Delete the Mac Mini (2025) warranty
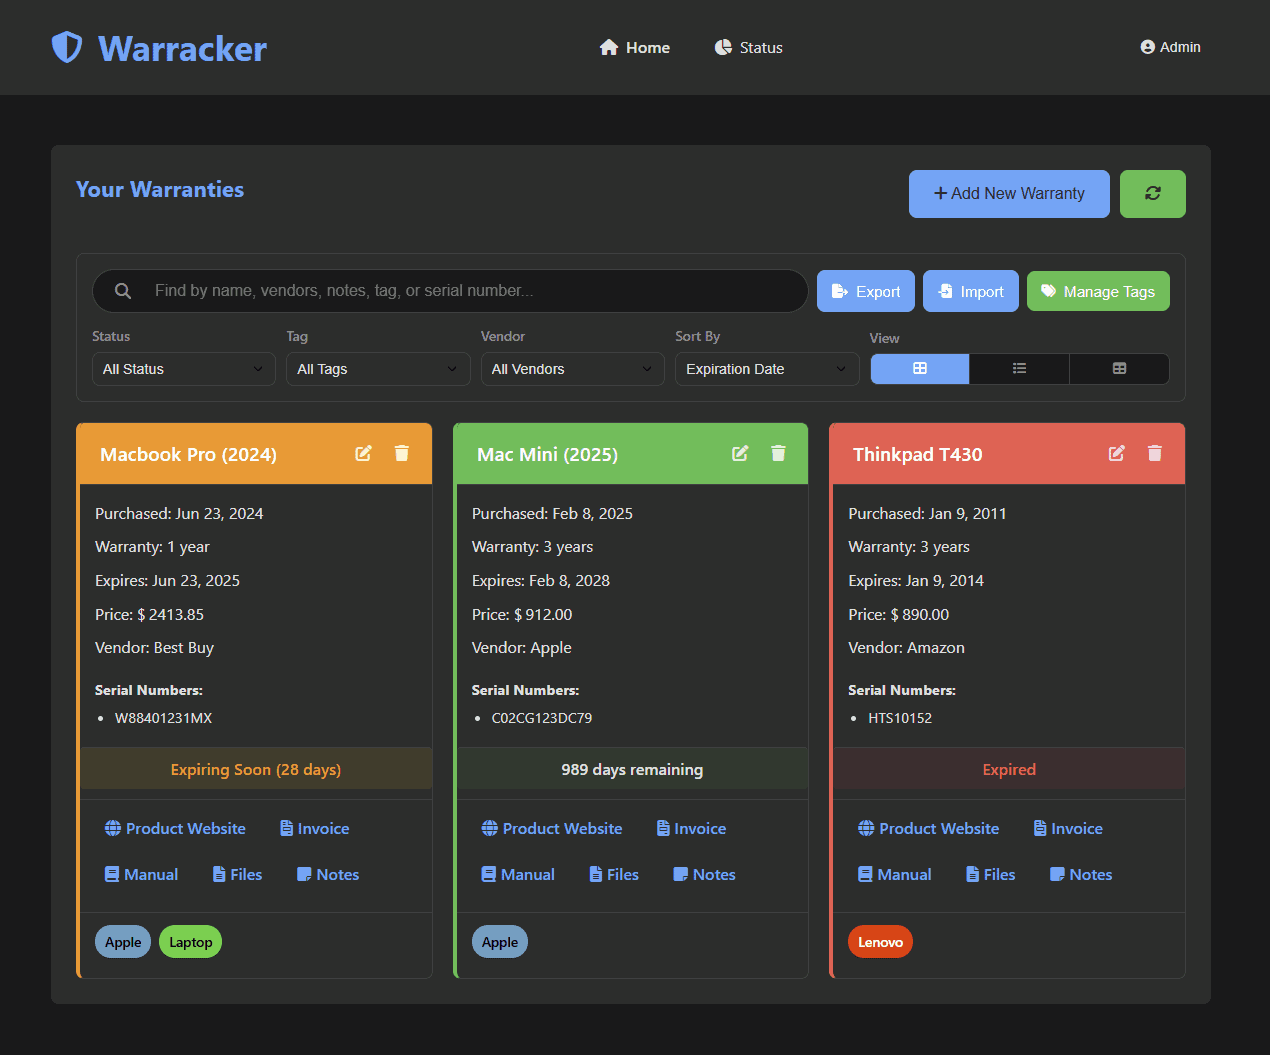 point(778,453)
